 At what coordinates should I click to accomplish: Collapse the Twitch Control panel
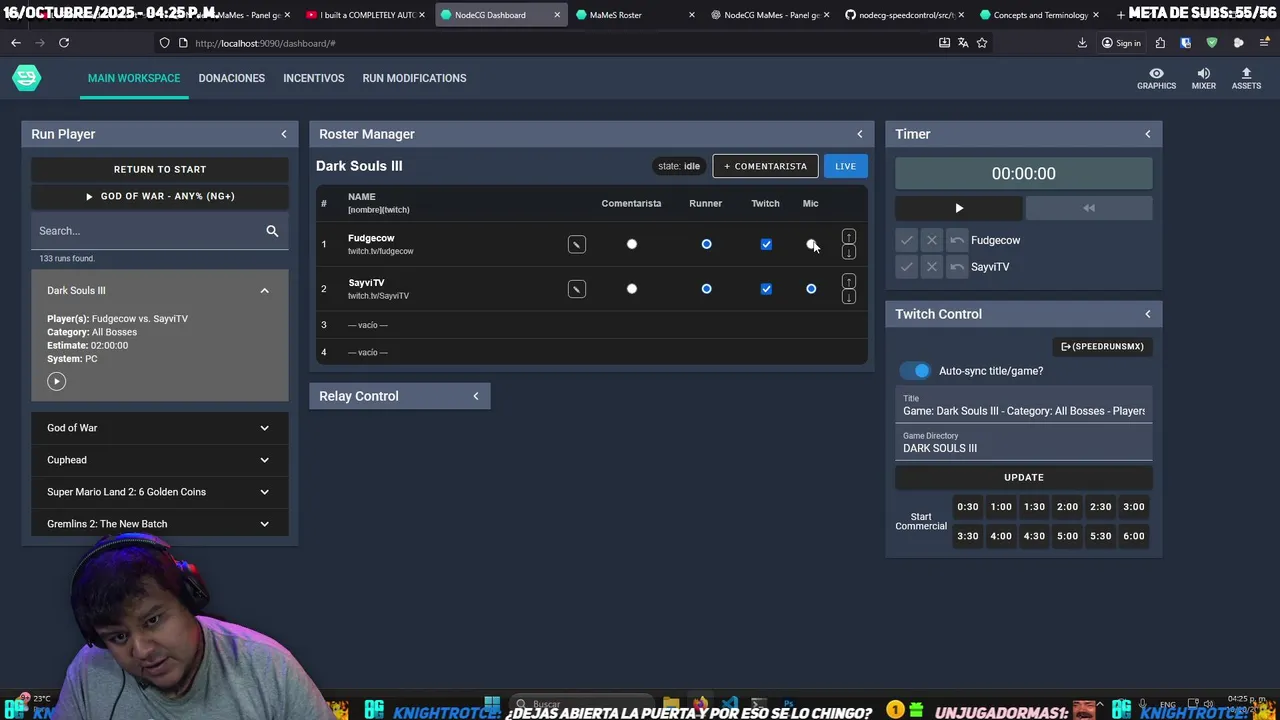tap(1147, 314)
